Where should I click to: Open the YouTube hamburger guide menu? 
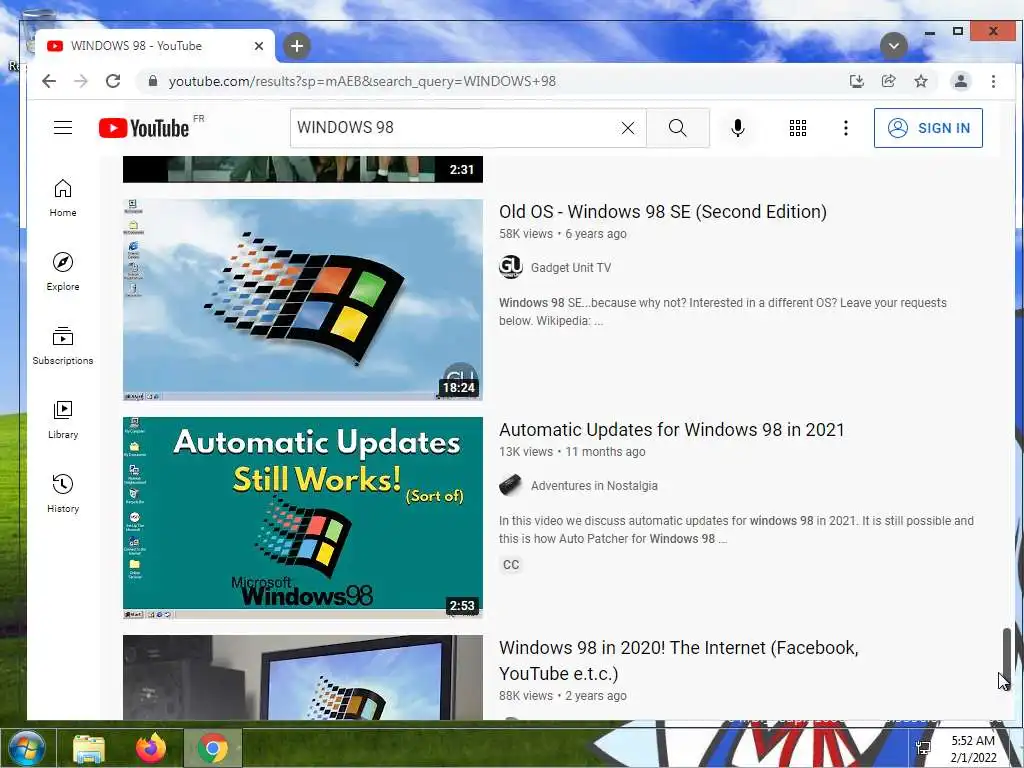click(x=63, y=127)
